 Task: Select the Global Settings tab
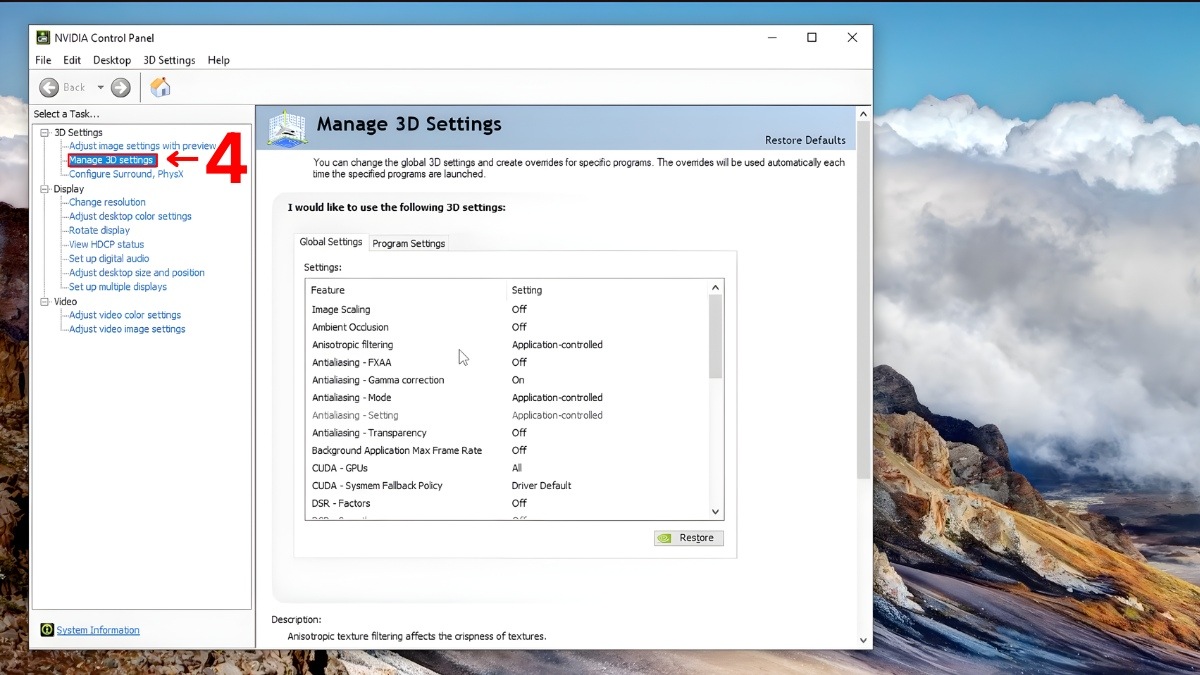[x=331, y=242]
